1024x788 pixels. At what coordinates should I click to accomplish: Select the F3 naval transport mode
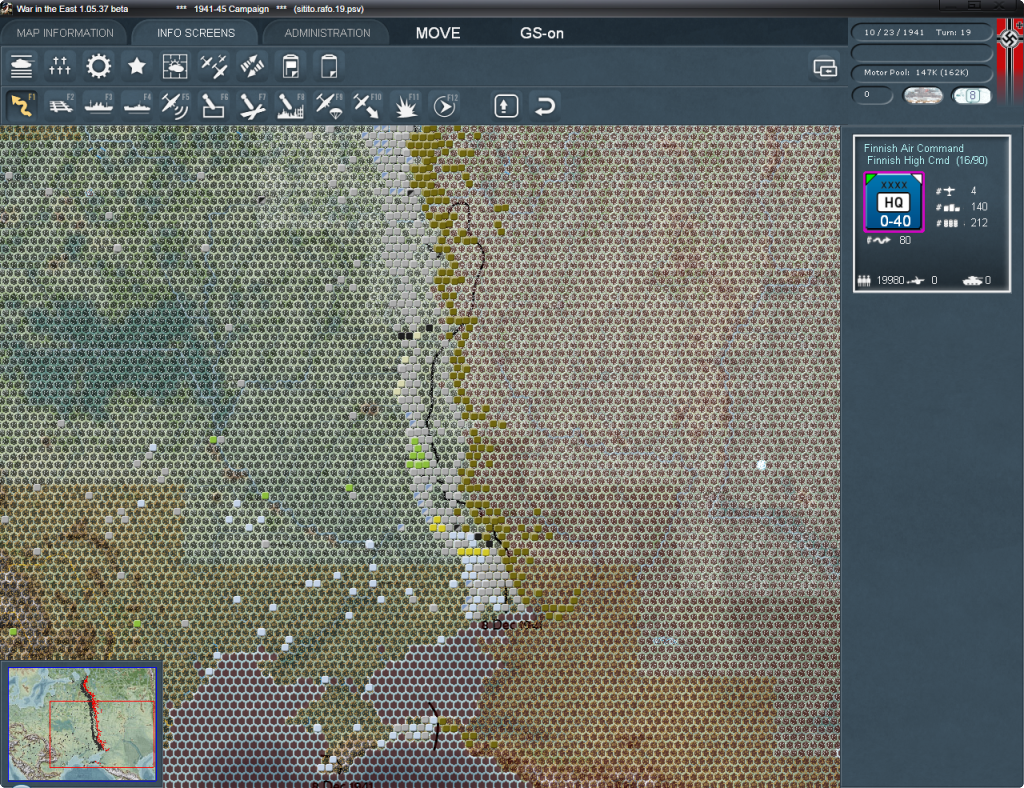coord(99,106)
